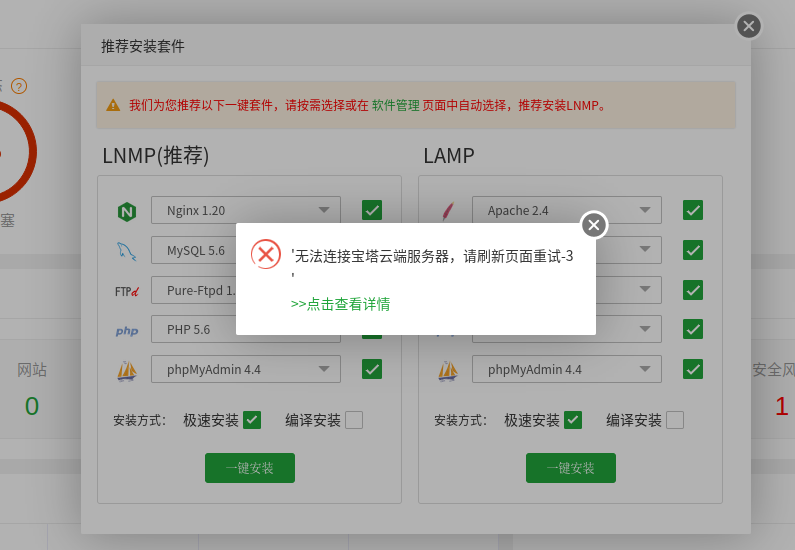
Task: Click the 推荐安装套件 dialog title
Action: [142, 46]
